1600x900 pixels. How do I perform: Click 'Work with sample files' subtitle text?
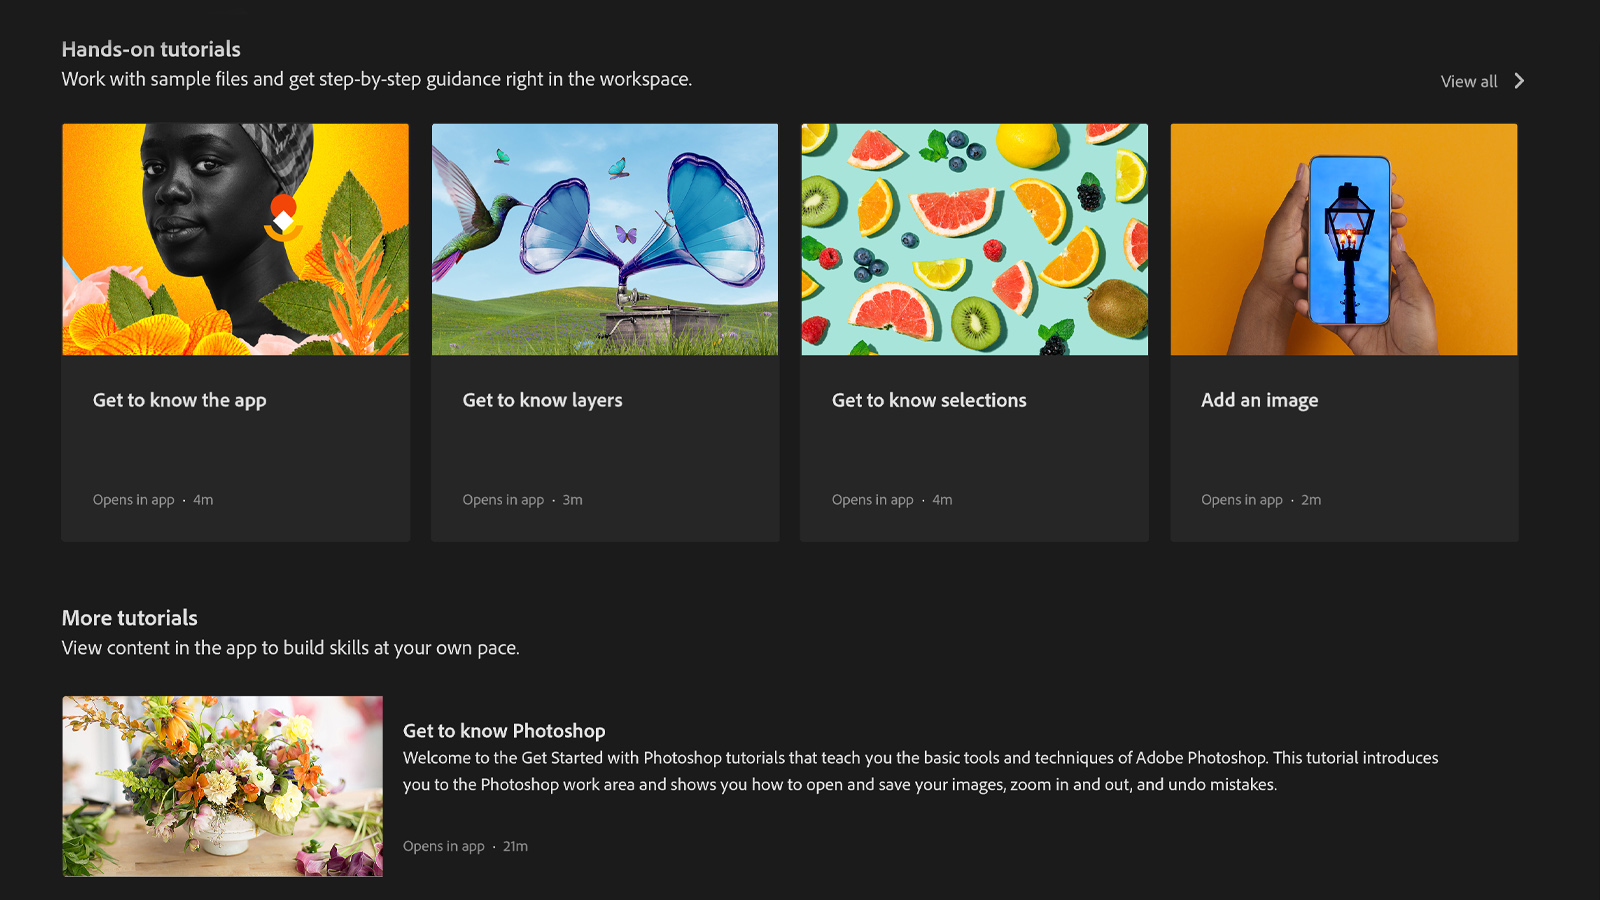coord(377,79)
